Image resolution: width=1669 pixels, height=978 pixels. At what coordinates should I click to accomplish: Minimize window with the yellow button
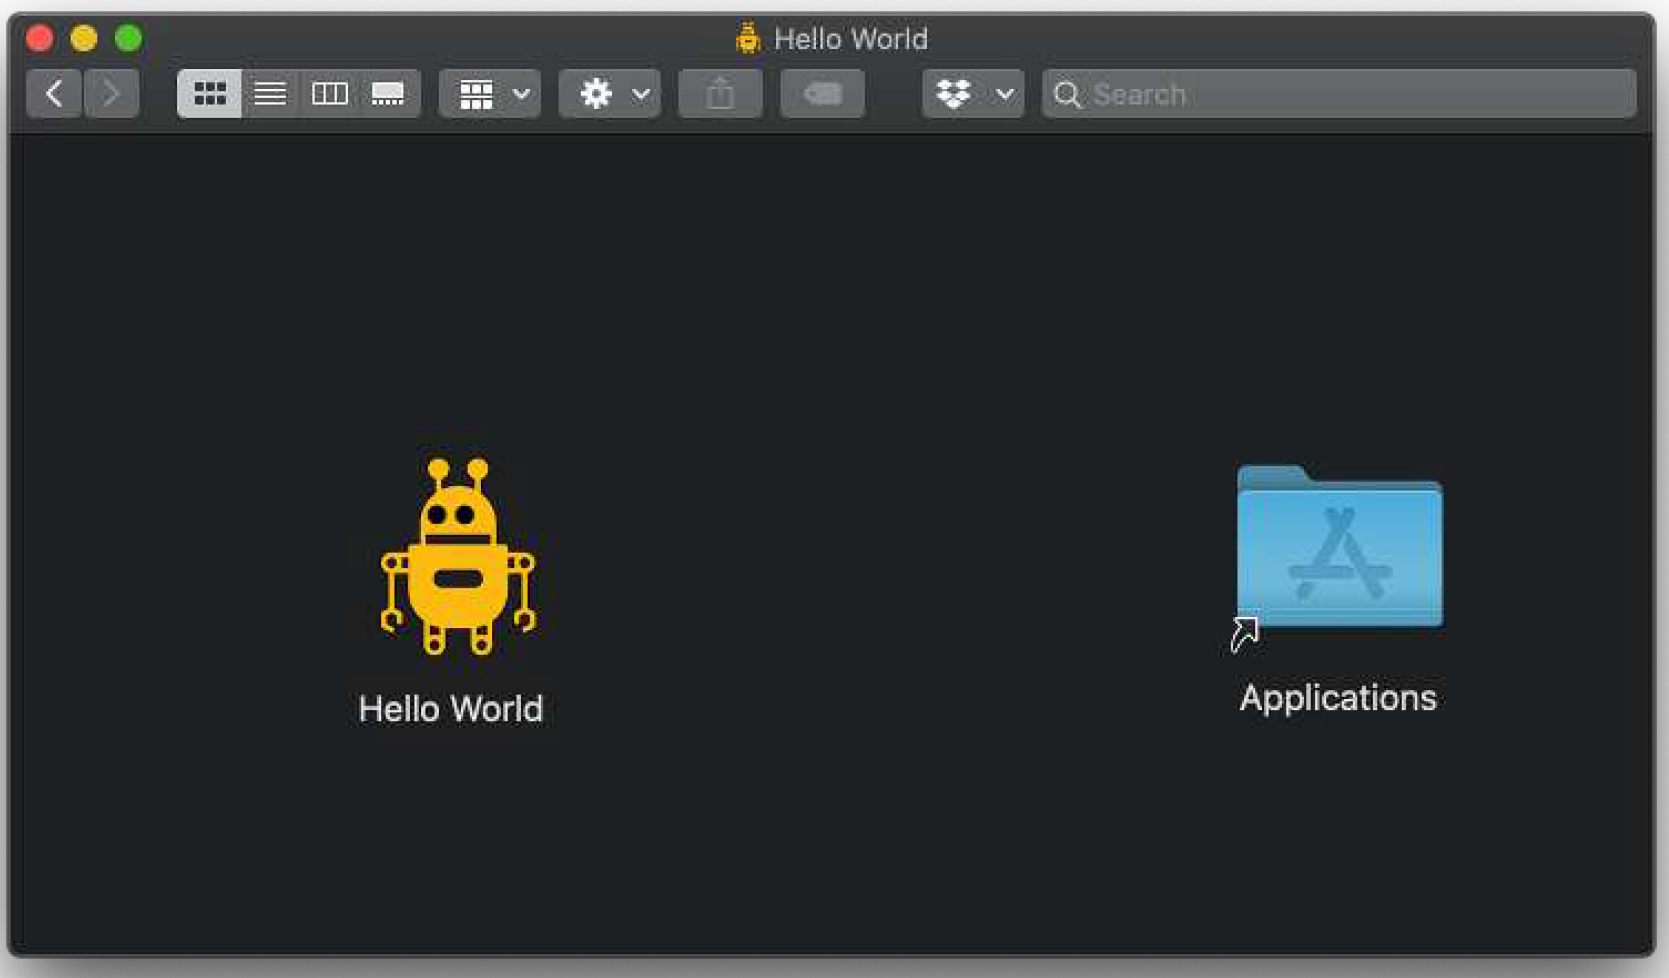point(84,39)
